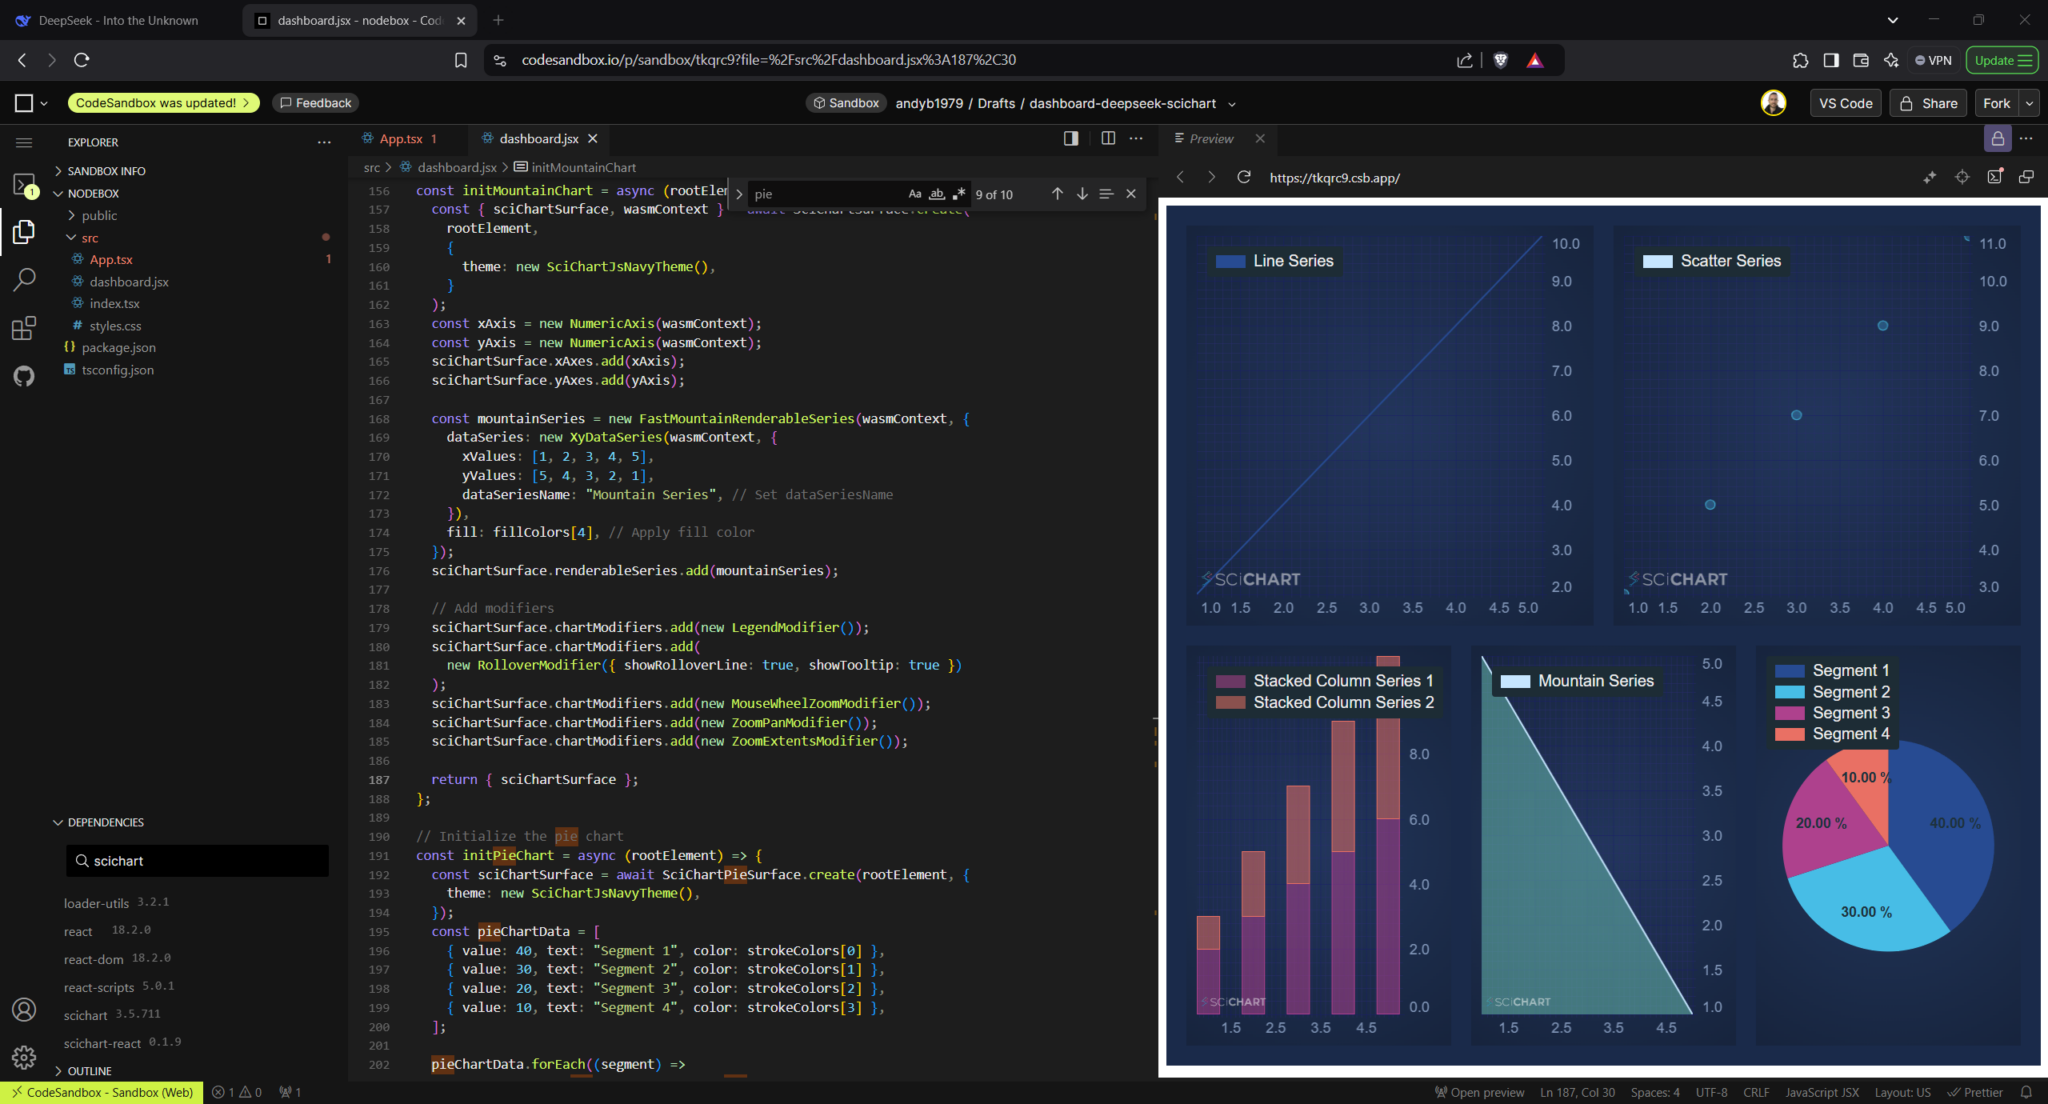The width and height of the screenshot is (2048, 1104).
Task: Click the browser bookmark icon
Action: click(461, 60)
